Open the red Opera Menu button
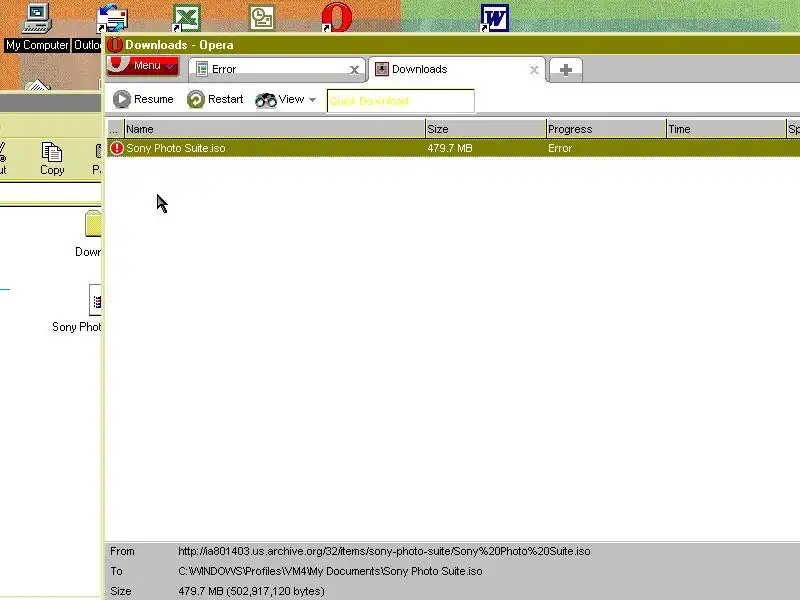 (x=143, y=66)
